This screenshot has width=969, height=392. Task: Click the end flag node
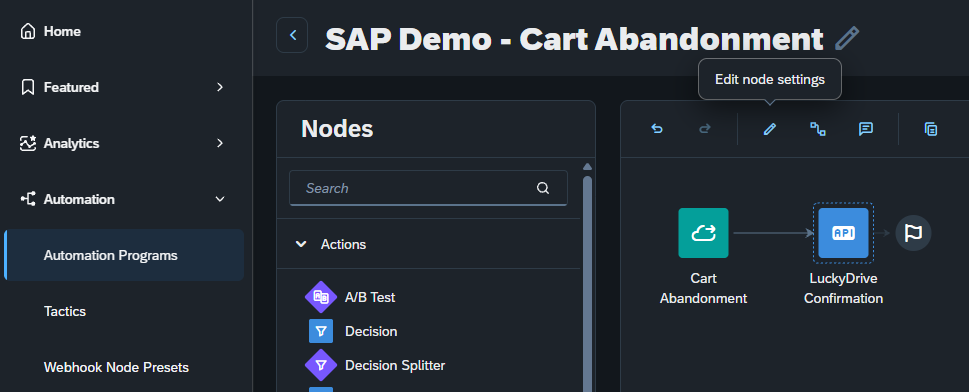click(x=913, y=233)
